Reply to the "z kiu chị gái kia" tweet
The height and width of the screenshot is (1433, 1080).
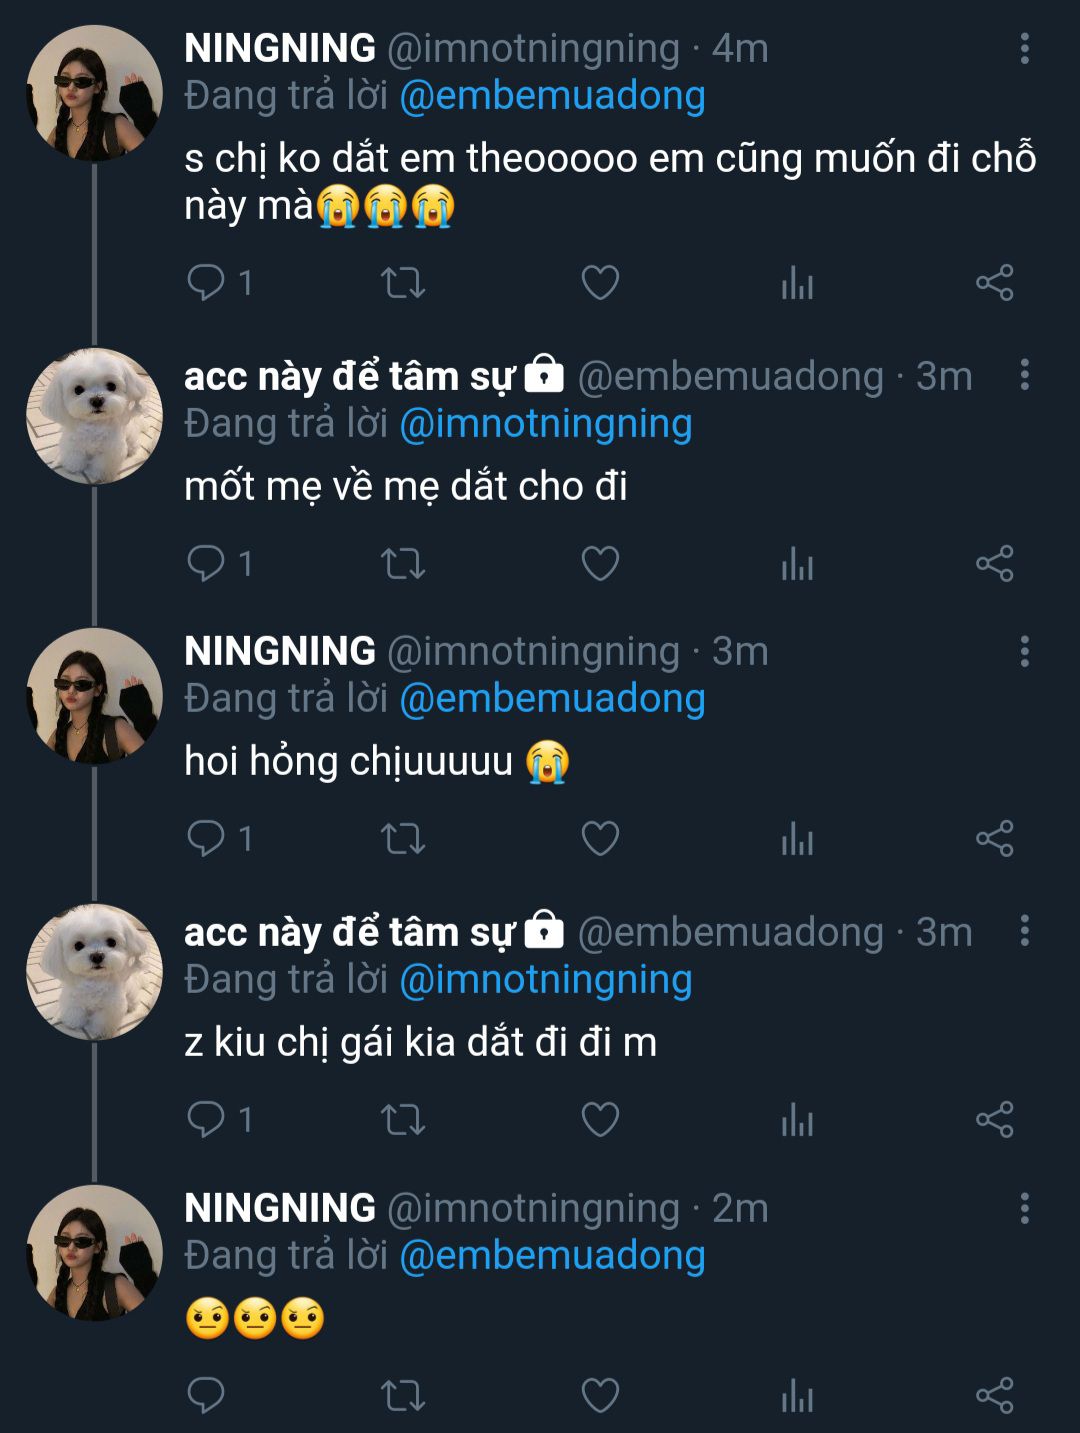coord(206,1119)
